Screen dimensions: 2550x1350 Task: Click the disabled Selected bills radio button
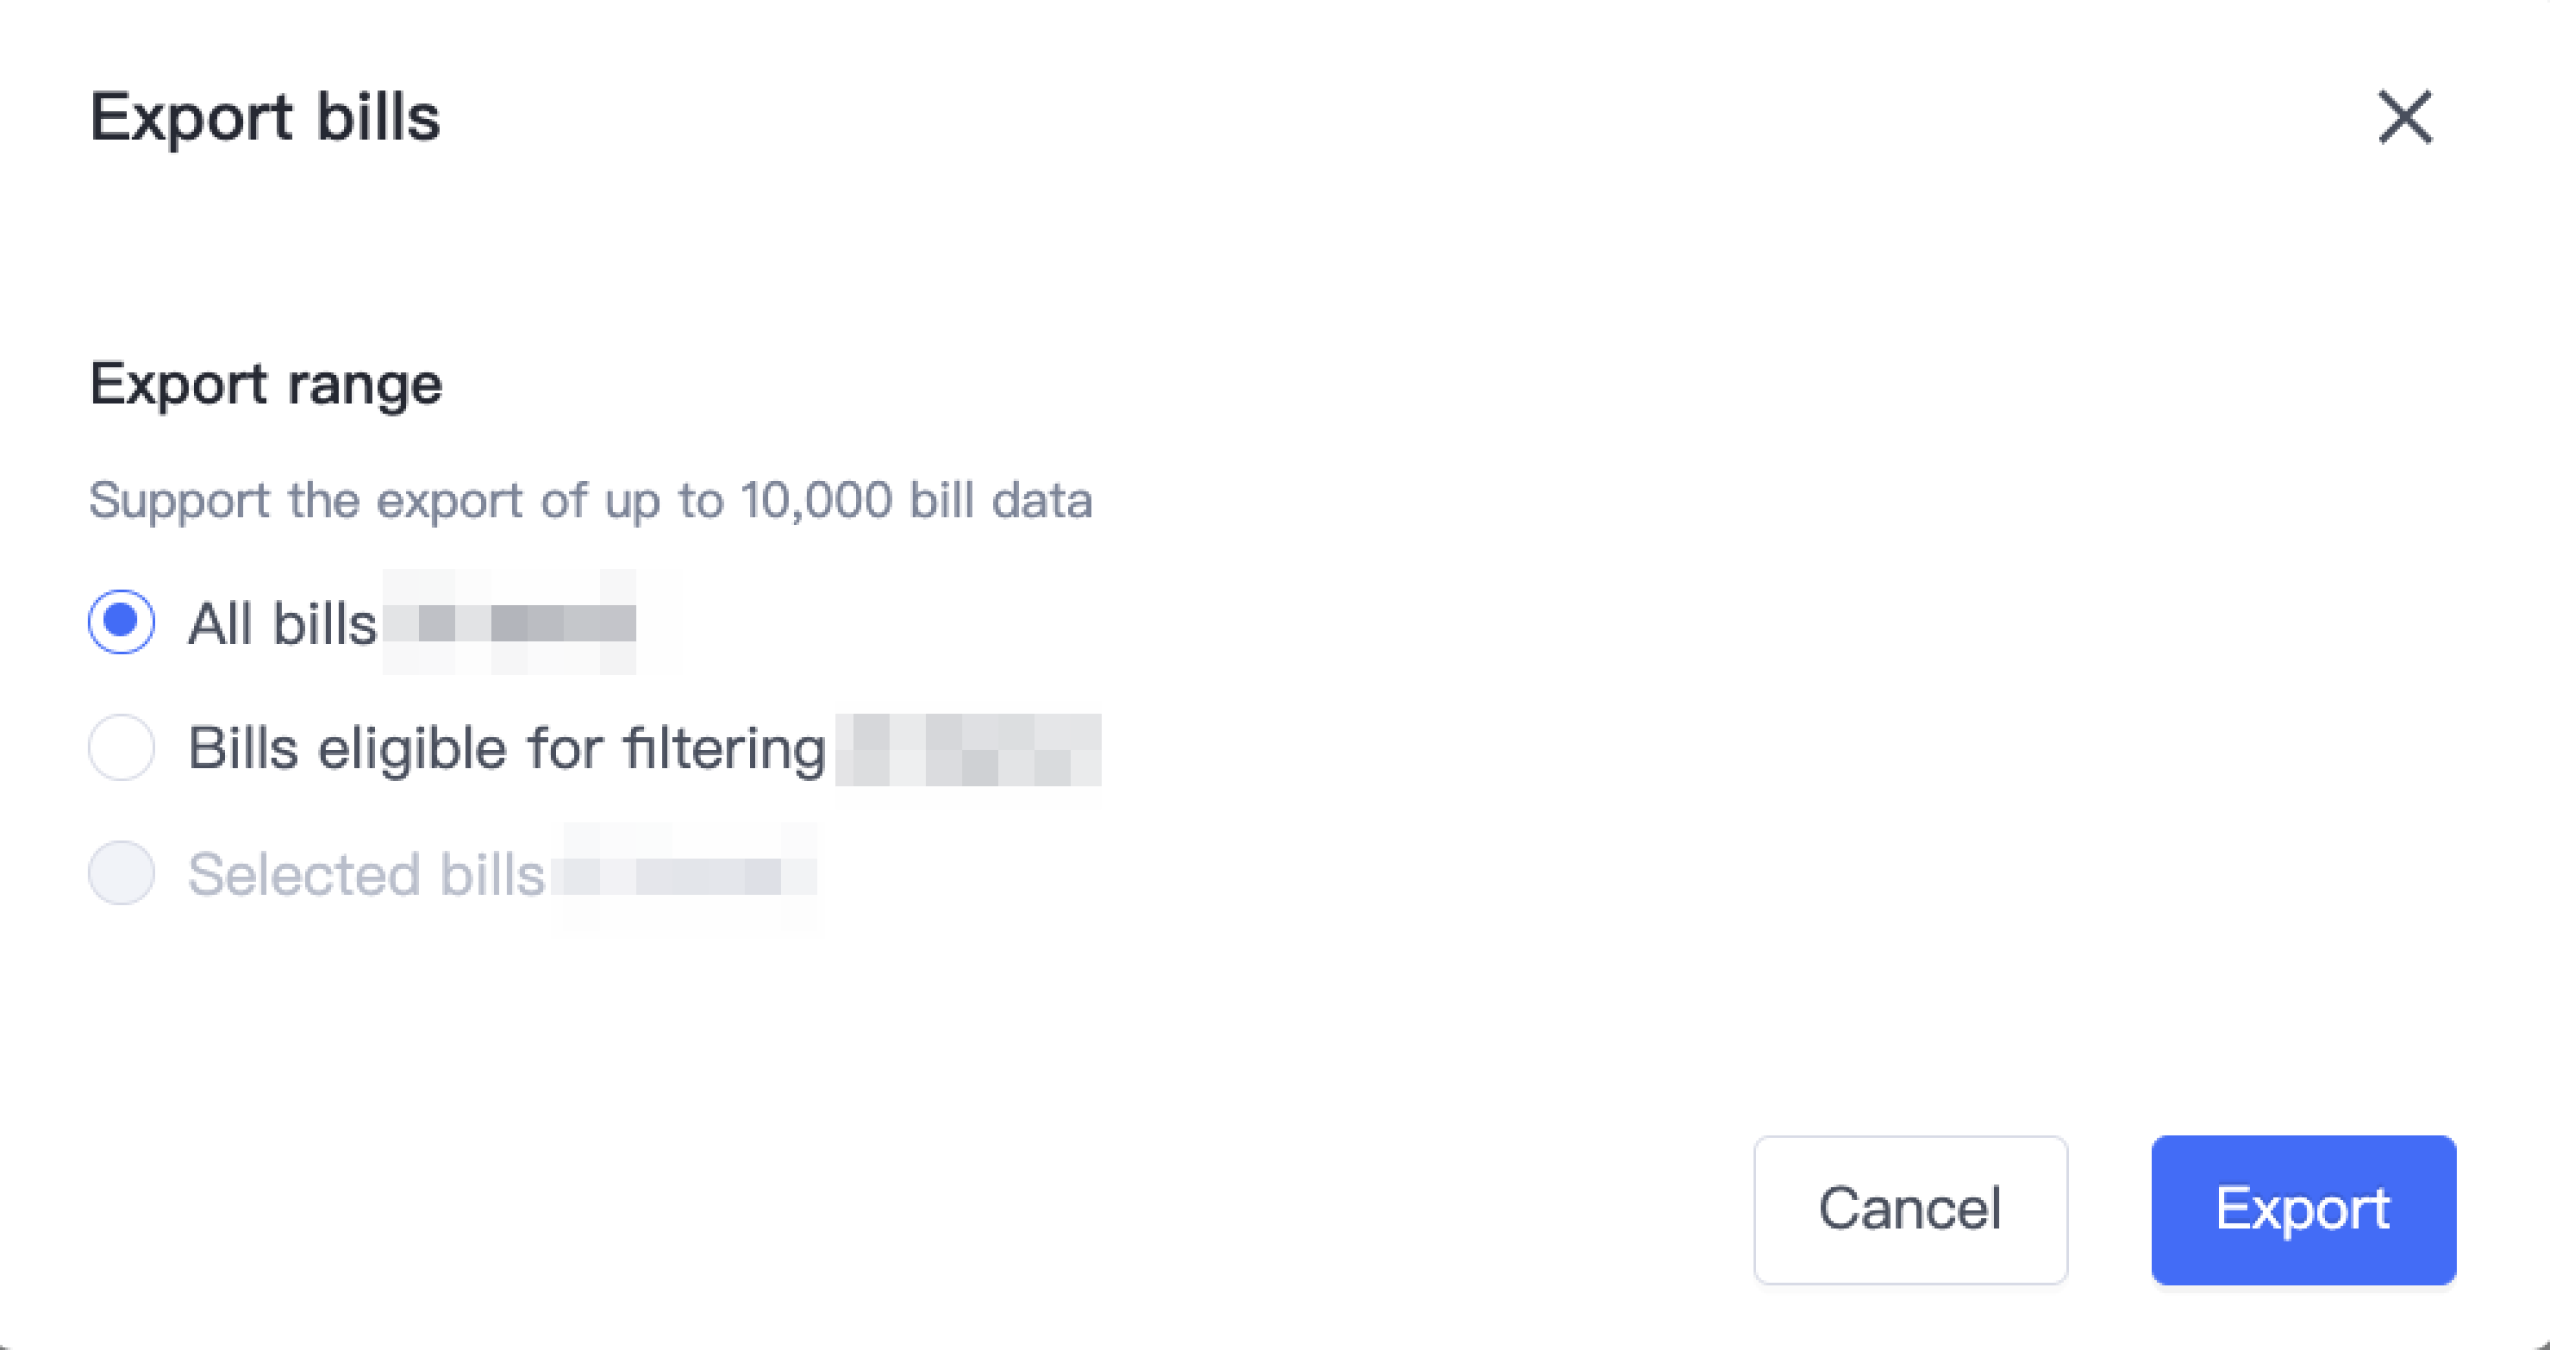tap(122, 873)
